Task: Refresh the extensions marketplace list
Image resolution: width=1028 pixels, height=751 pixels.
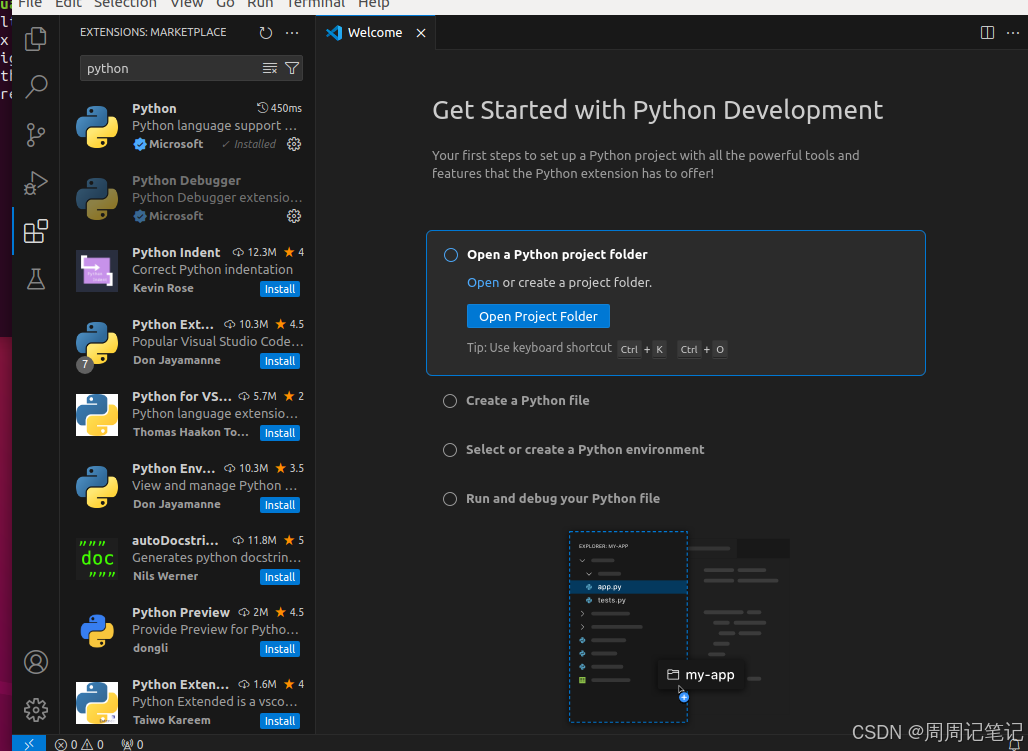Action: (x=265, y=32)
